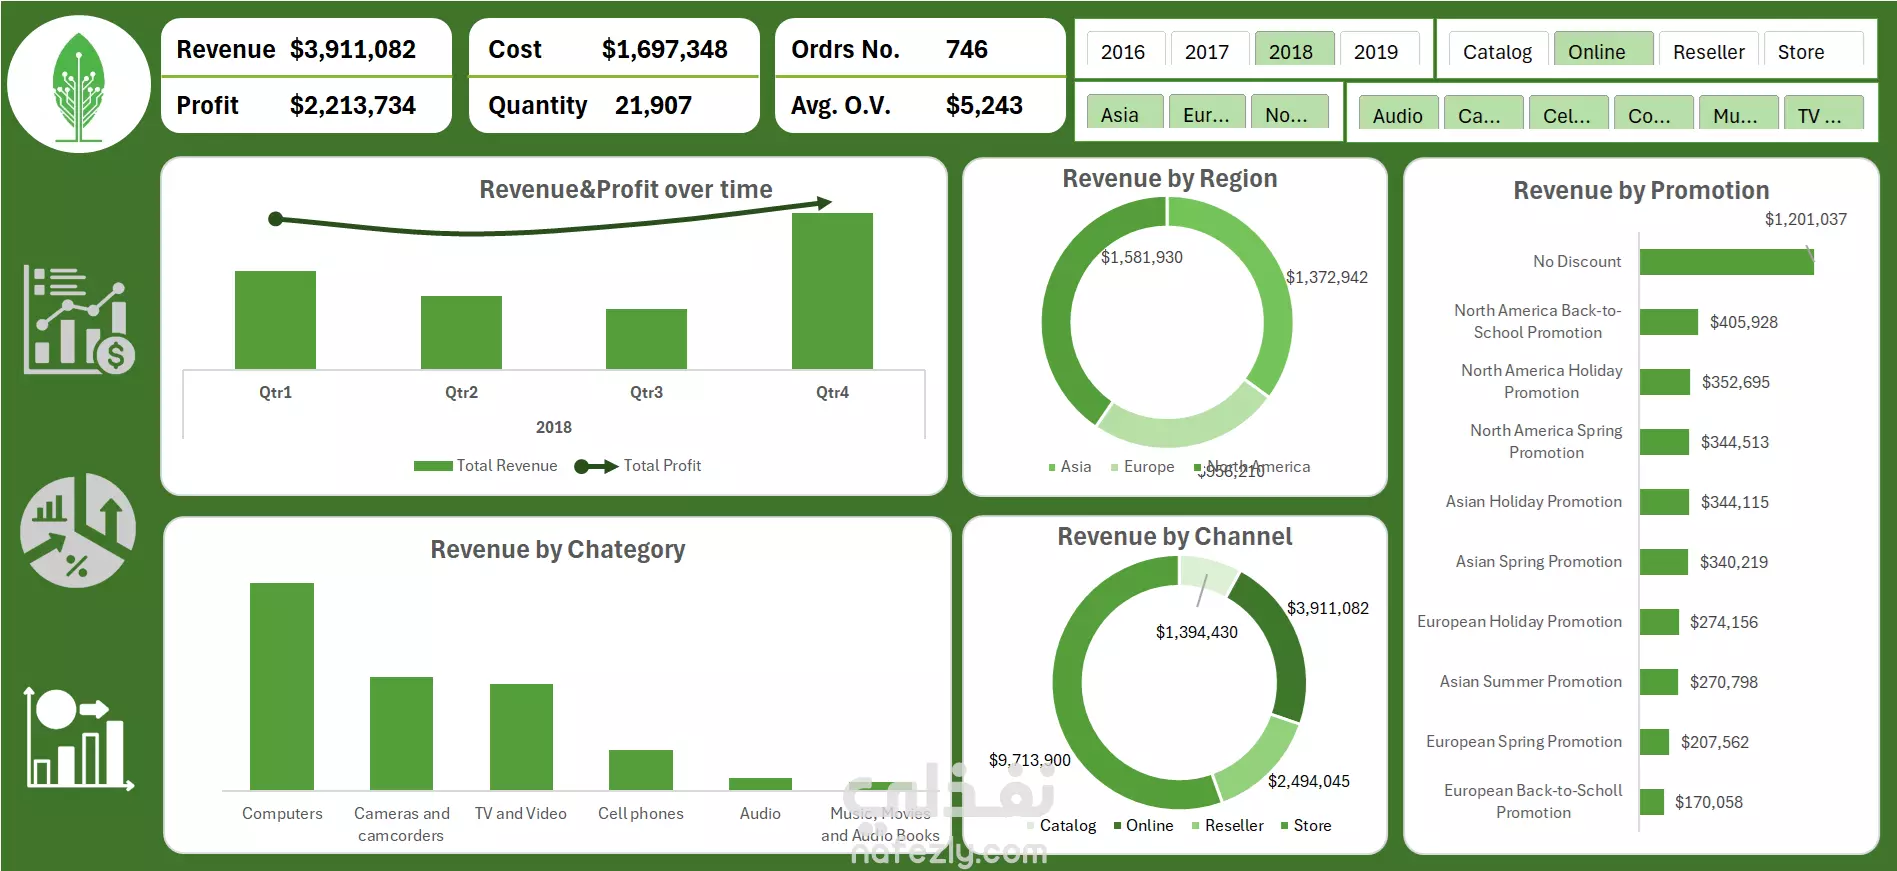Click the Total Profit legend marker
This screenshot has width=1897, height=871.
[x=596, y=466]
